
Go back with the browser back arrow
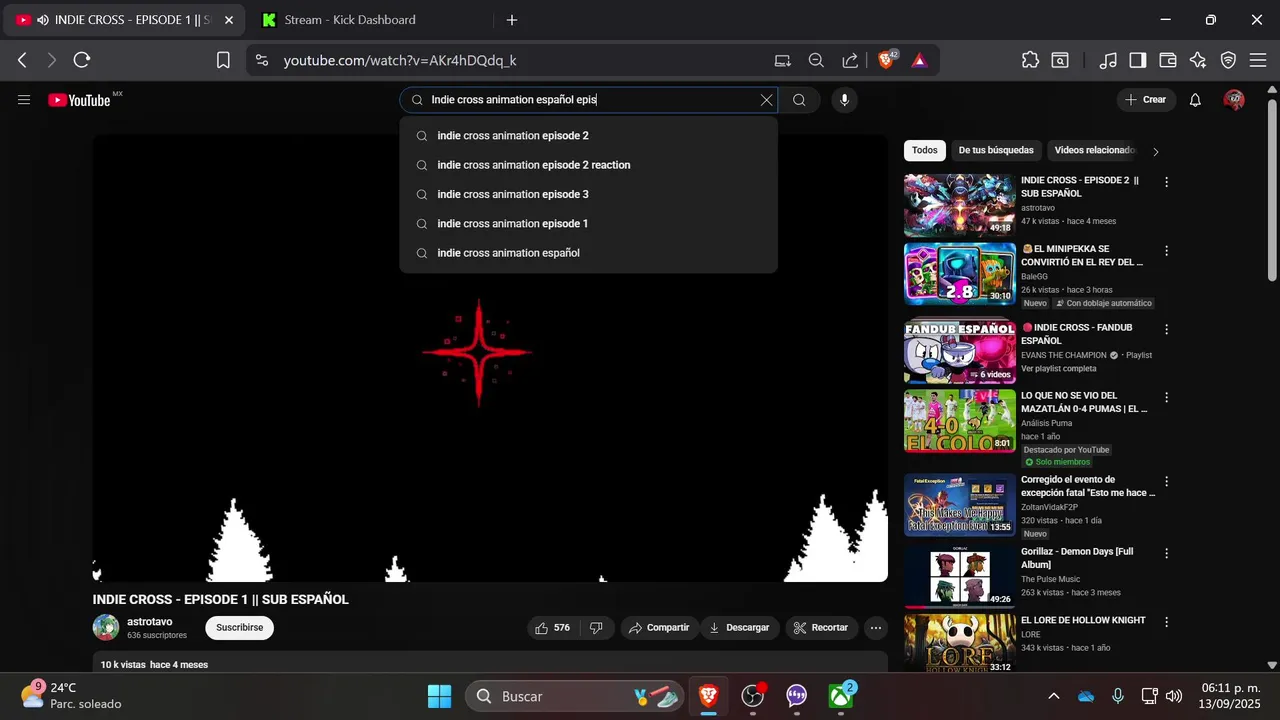click(x=22, y=60)
